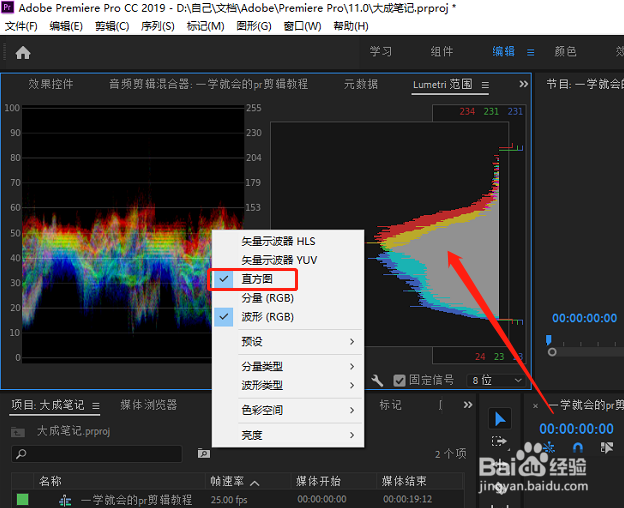Open 图形(G) menu
Screen dimensions: 624x508
click(254, 26)
